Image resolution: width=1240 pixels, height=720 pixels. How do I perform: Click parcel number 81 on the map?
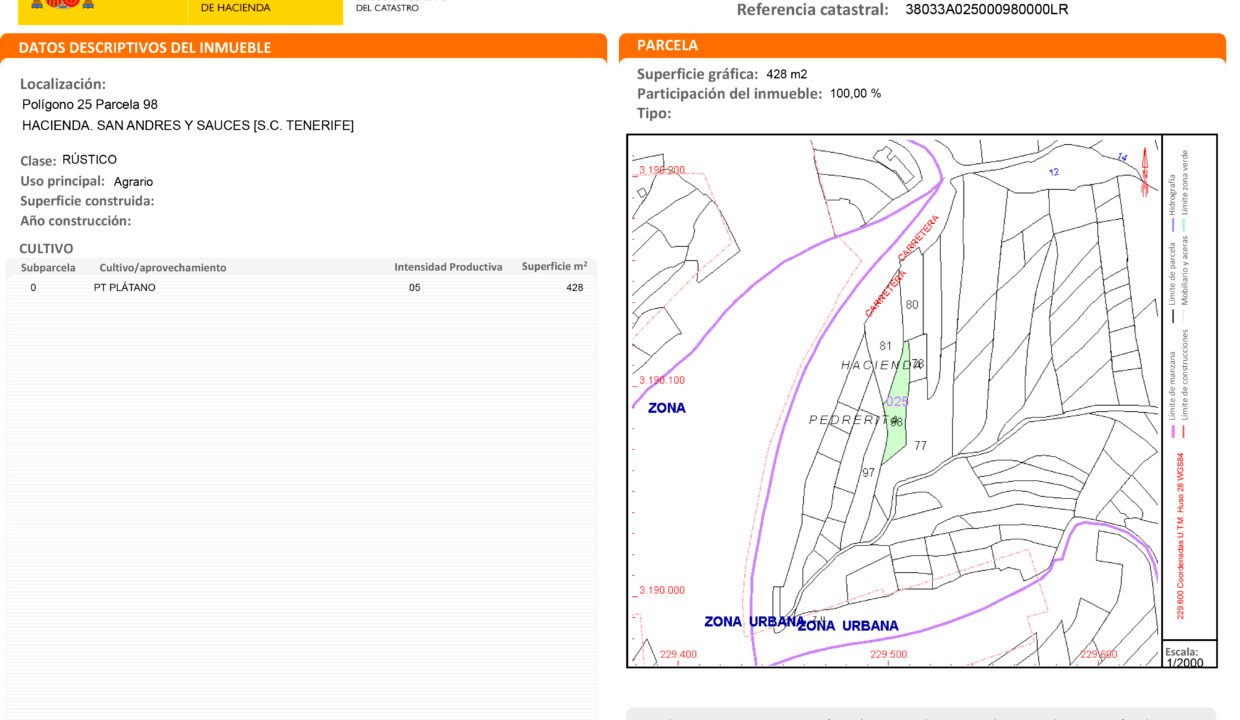pos(885,346)
